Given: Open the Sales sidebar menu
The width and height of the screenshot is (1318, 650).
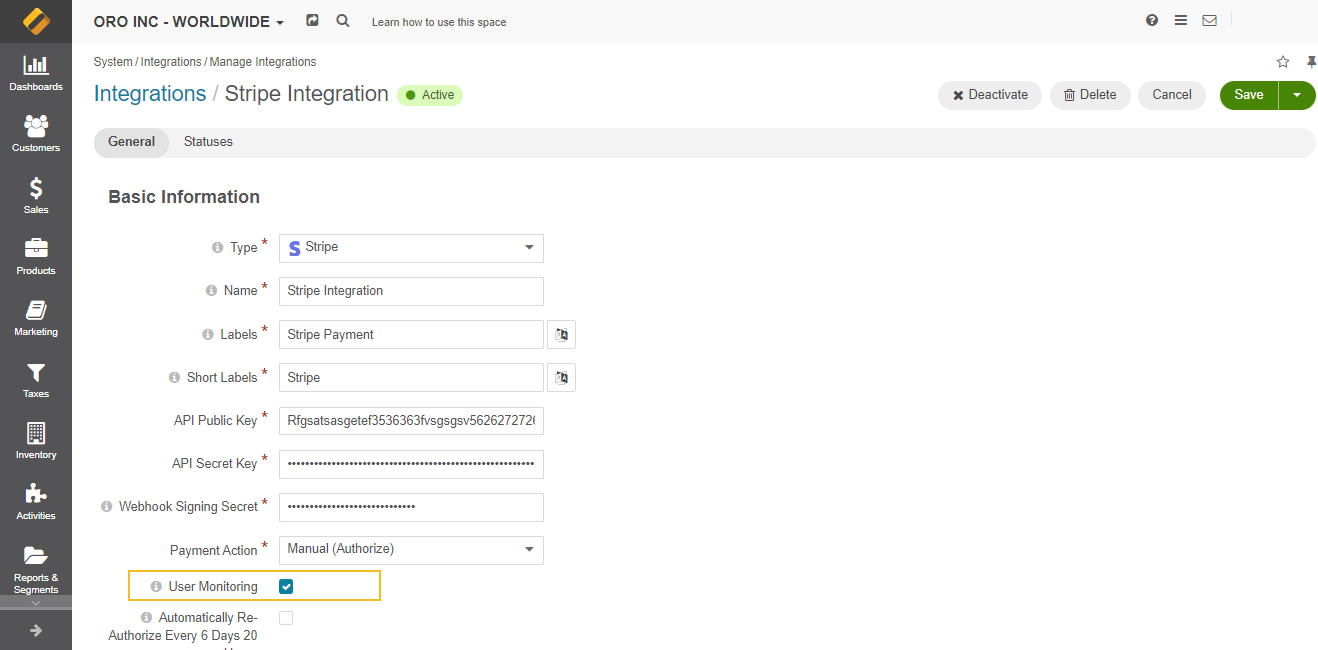Looking at the screenshot, I should [36, 196].
